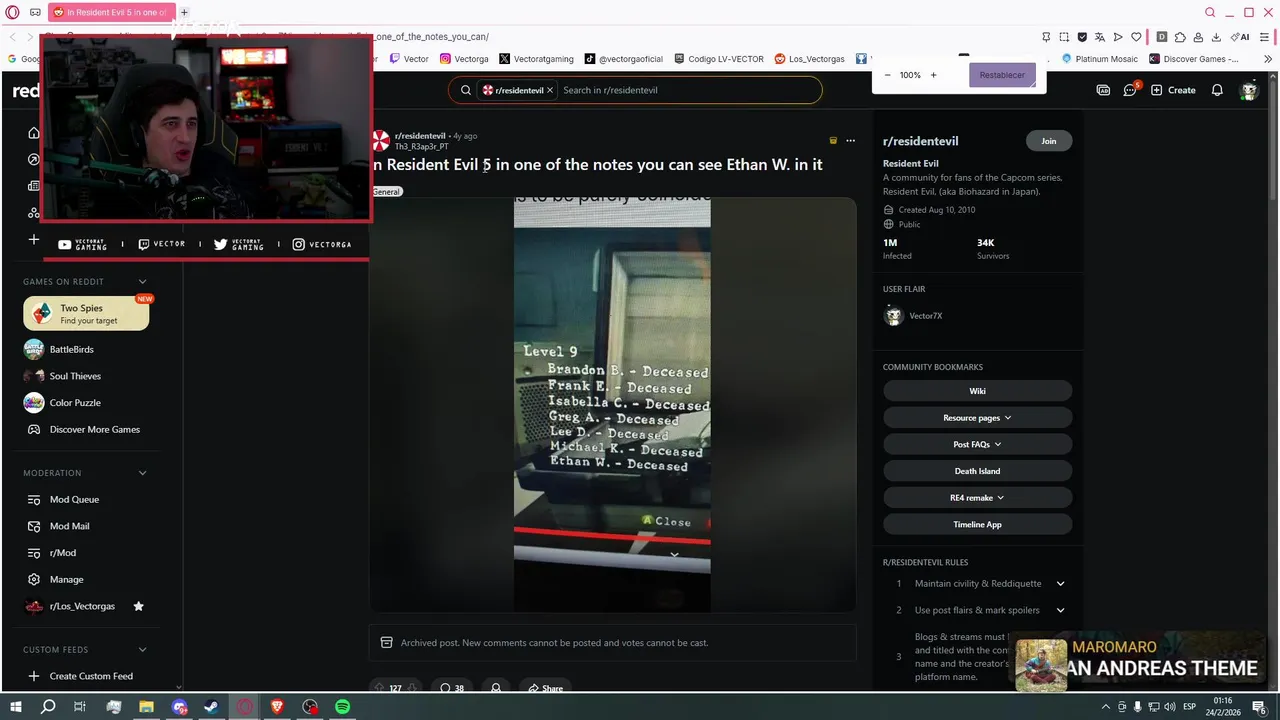Open Los_Vectorgas bookmark in bookmarks bar

point(810,59)
